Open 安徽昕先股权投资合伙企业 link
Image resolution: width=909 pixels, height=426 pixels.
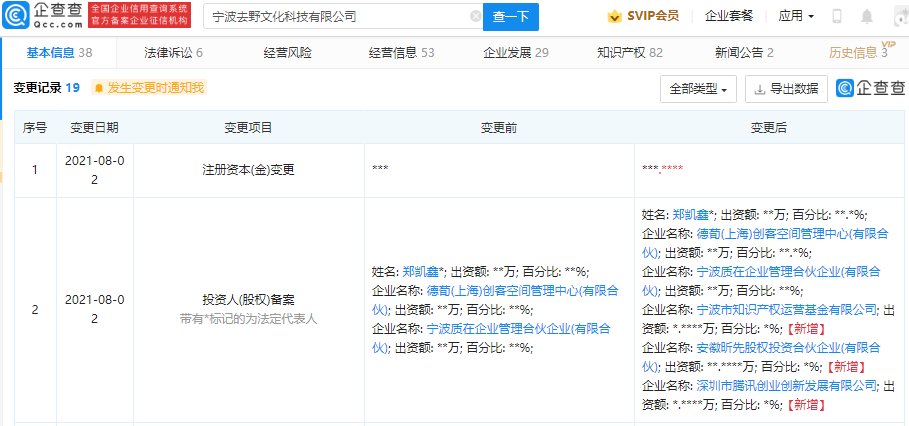click(x=761, y=357)
